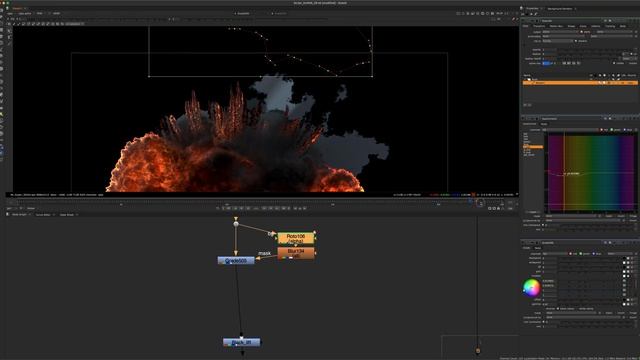Open the Grade mask channel dropdown
Screen dimensions: 640x360
pyautogui.click(x=571, y=313)
